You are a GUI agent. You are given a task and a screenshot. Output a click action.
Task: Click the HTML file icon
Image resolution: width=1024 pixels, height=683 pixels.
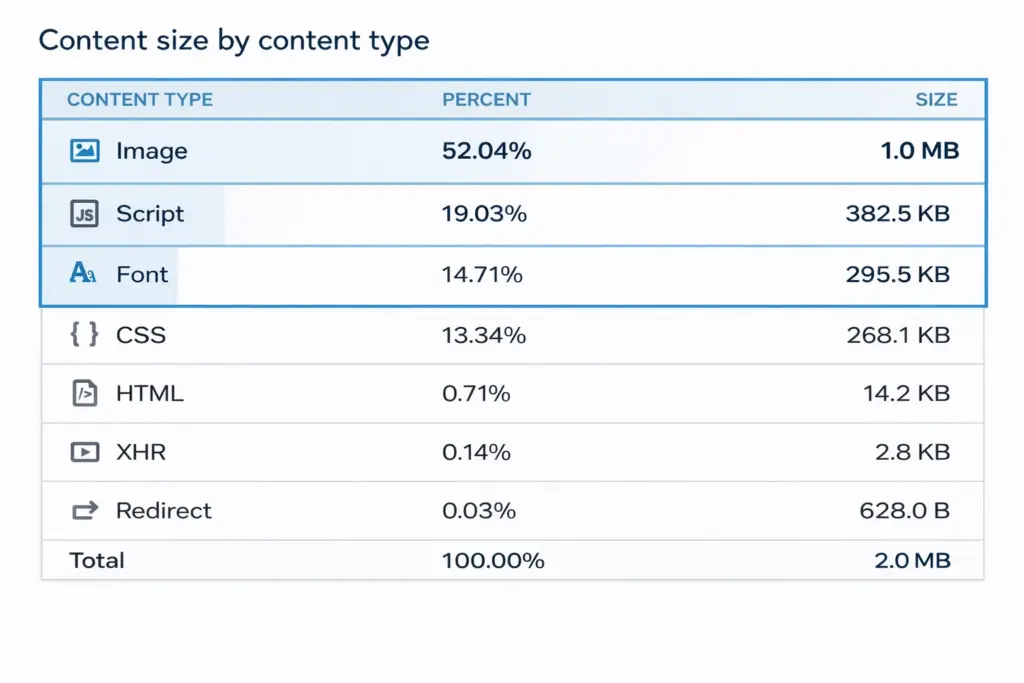pyautogui.click(x=85, y=393)
